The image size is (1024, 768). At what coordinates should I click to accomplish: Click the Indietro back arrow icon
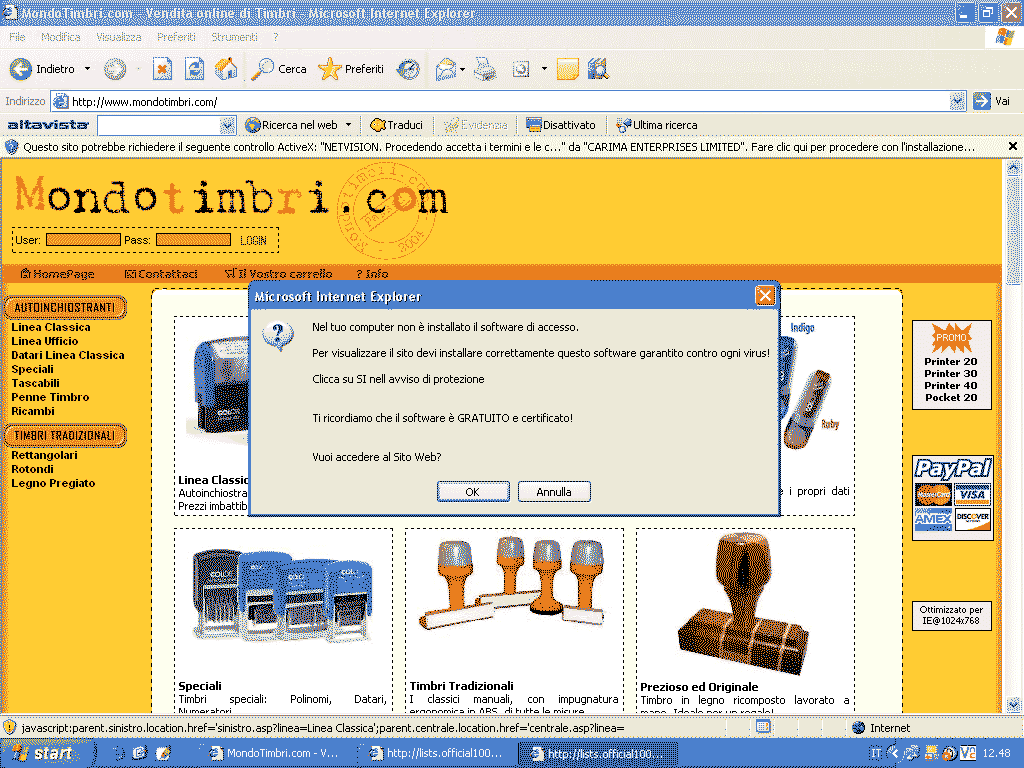point(21,69)
